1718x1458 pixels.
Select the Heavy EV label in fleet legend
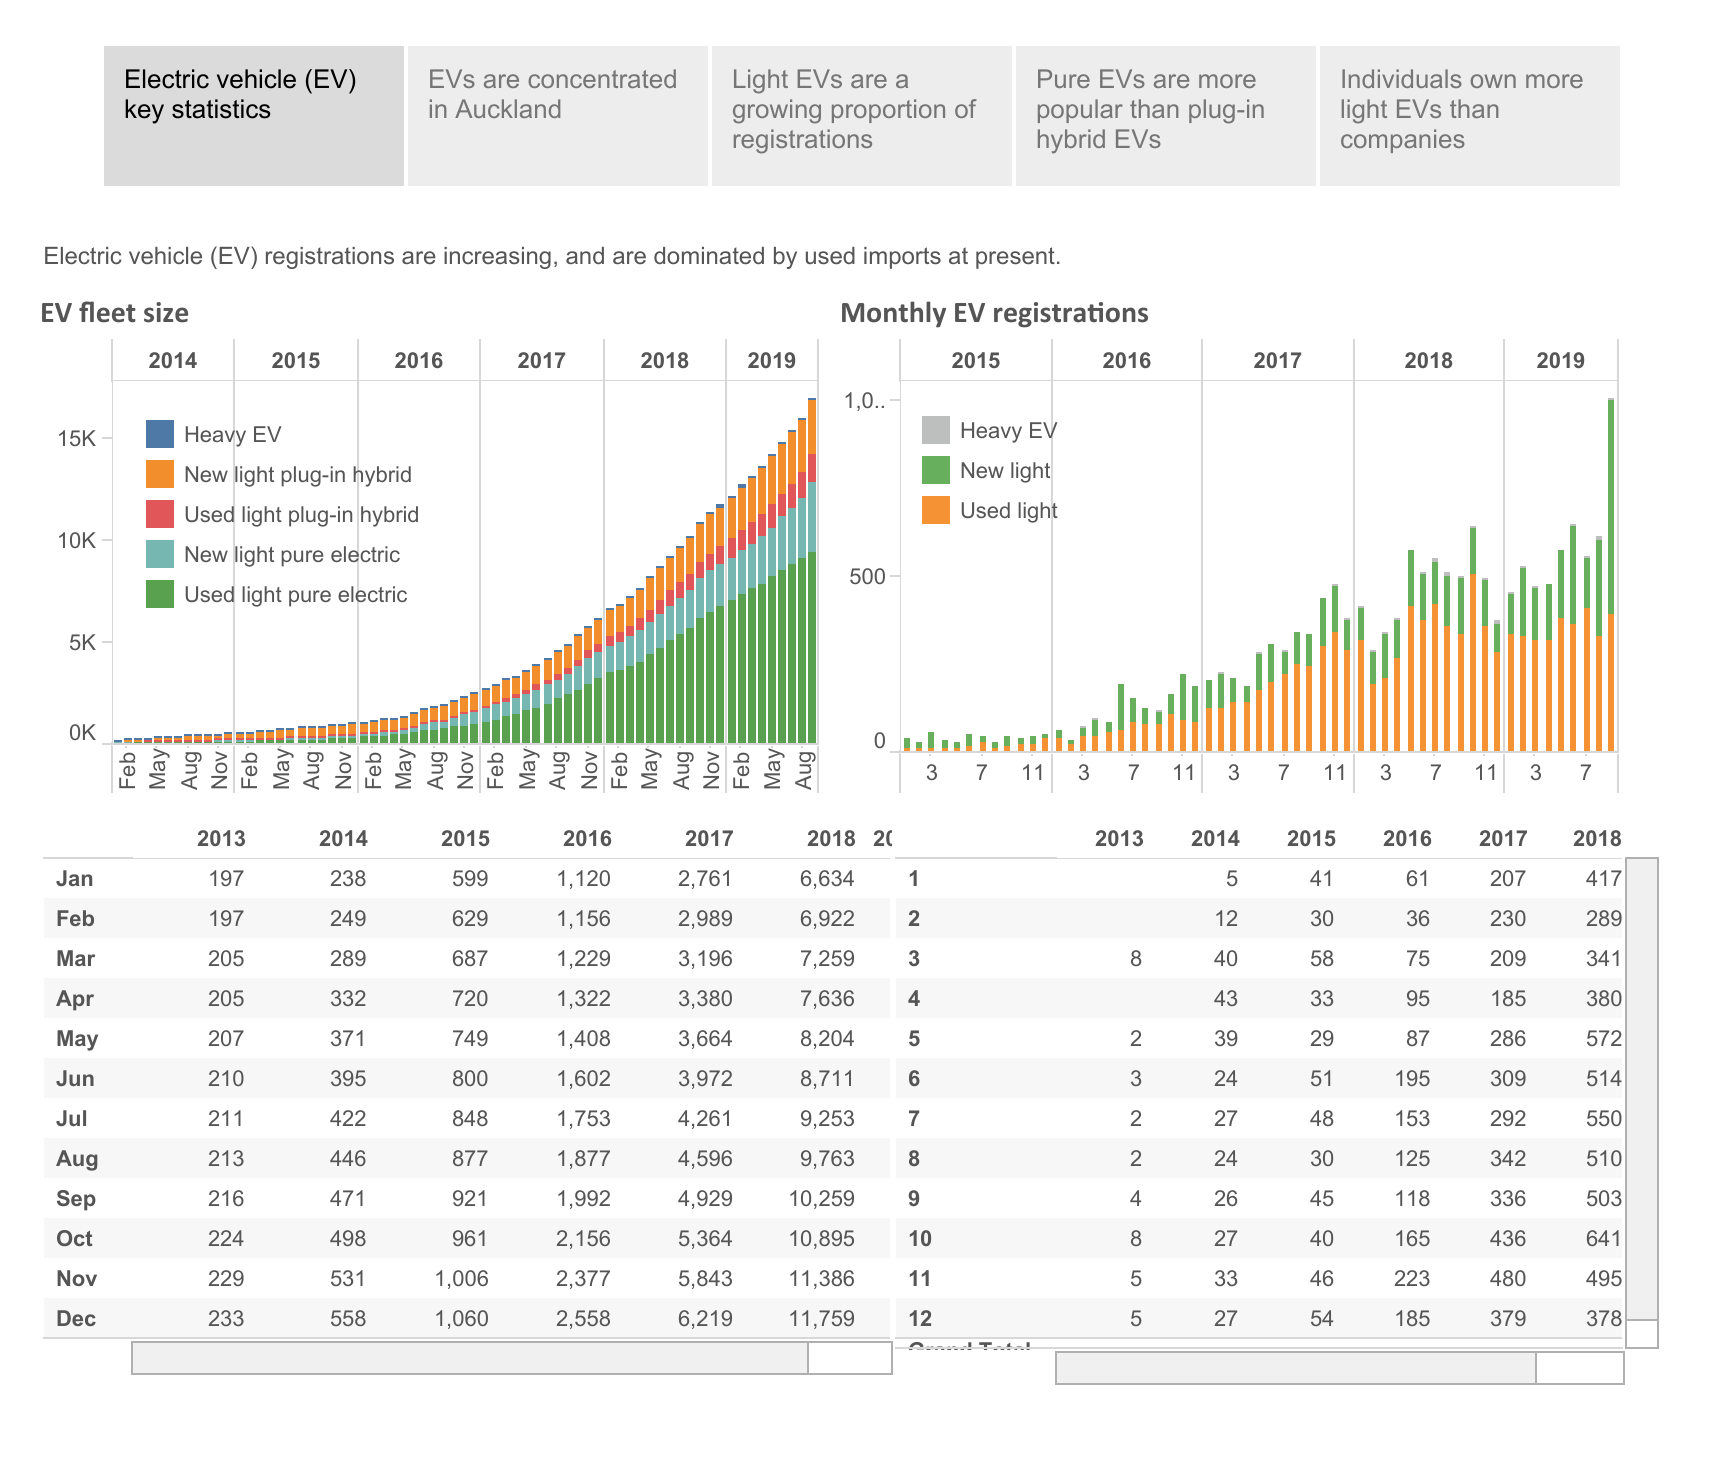[x=233, y=434]
